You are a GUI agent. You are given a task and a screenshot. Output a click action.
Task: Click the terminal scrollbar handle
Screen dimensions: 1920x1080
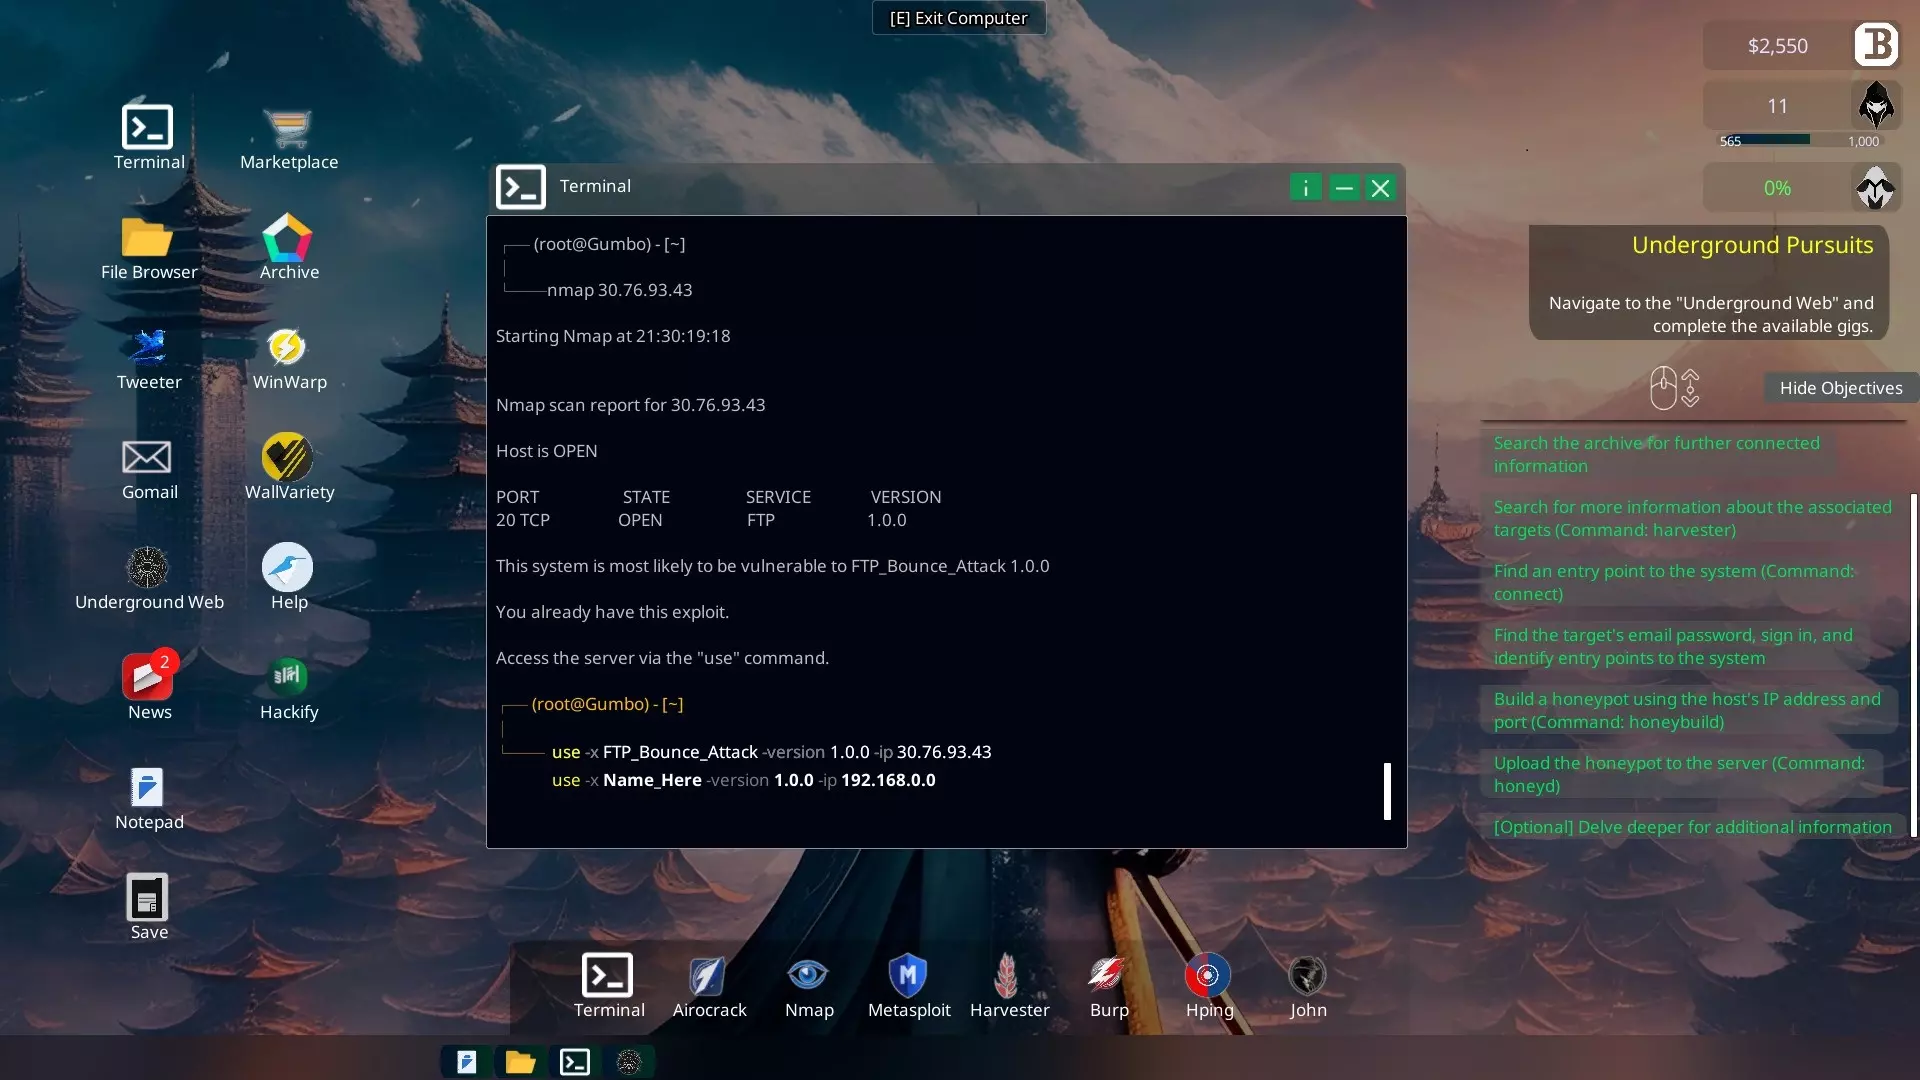click(x=1387, y=791)
